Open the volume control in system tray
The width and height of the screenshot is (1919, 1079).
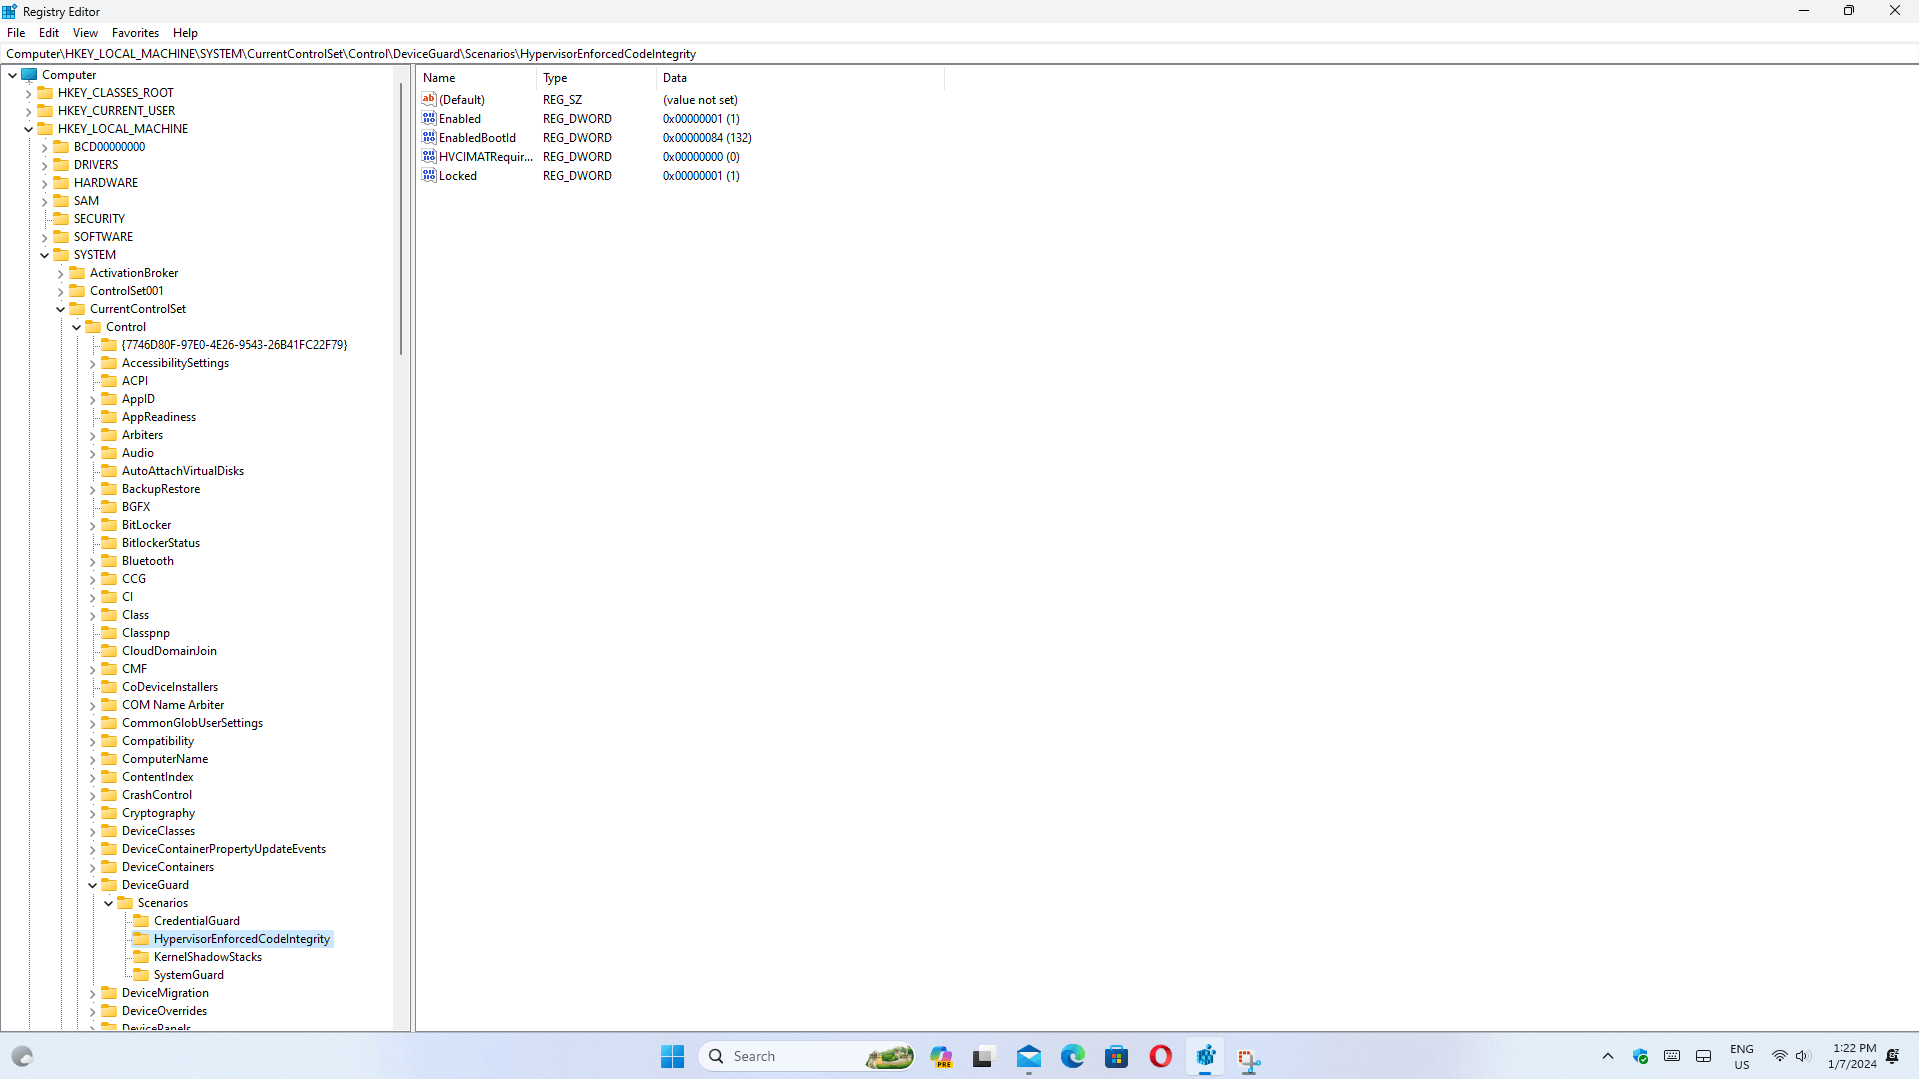(1802, 1056)
